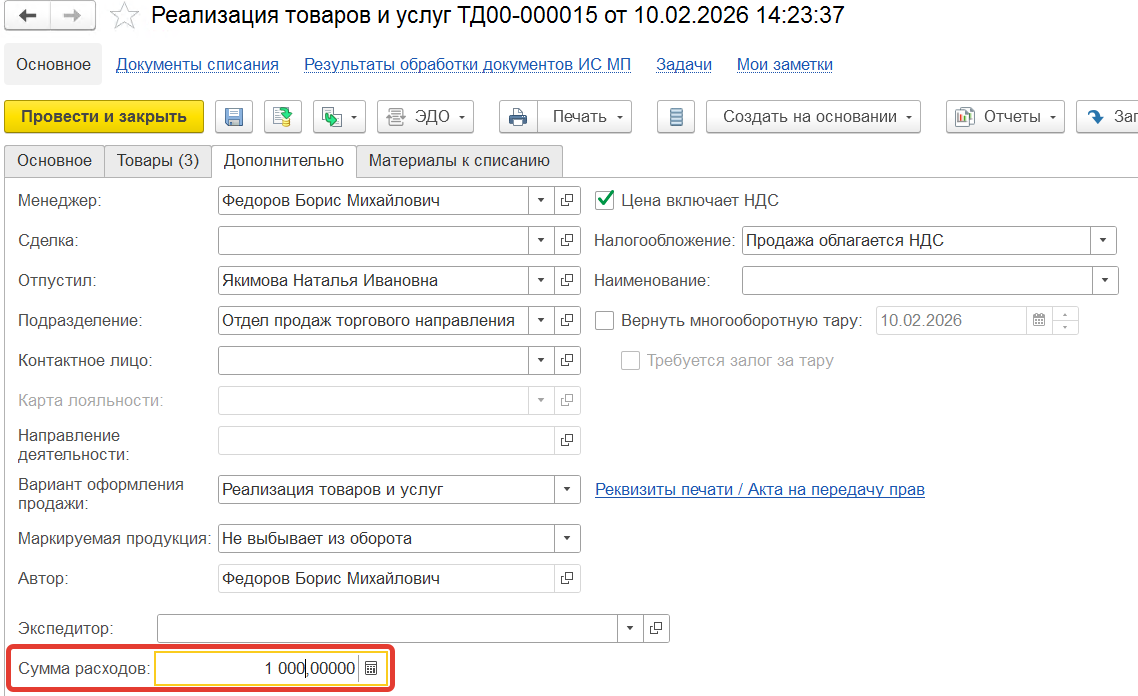1138x696 pixels.
Task: Open the Менеджер record with the open icon
Action: (567, 200)
